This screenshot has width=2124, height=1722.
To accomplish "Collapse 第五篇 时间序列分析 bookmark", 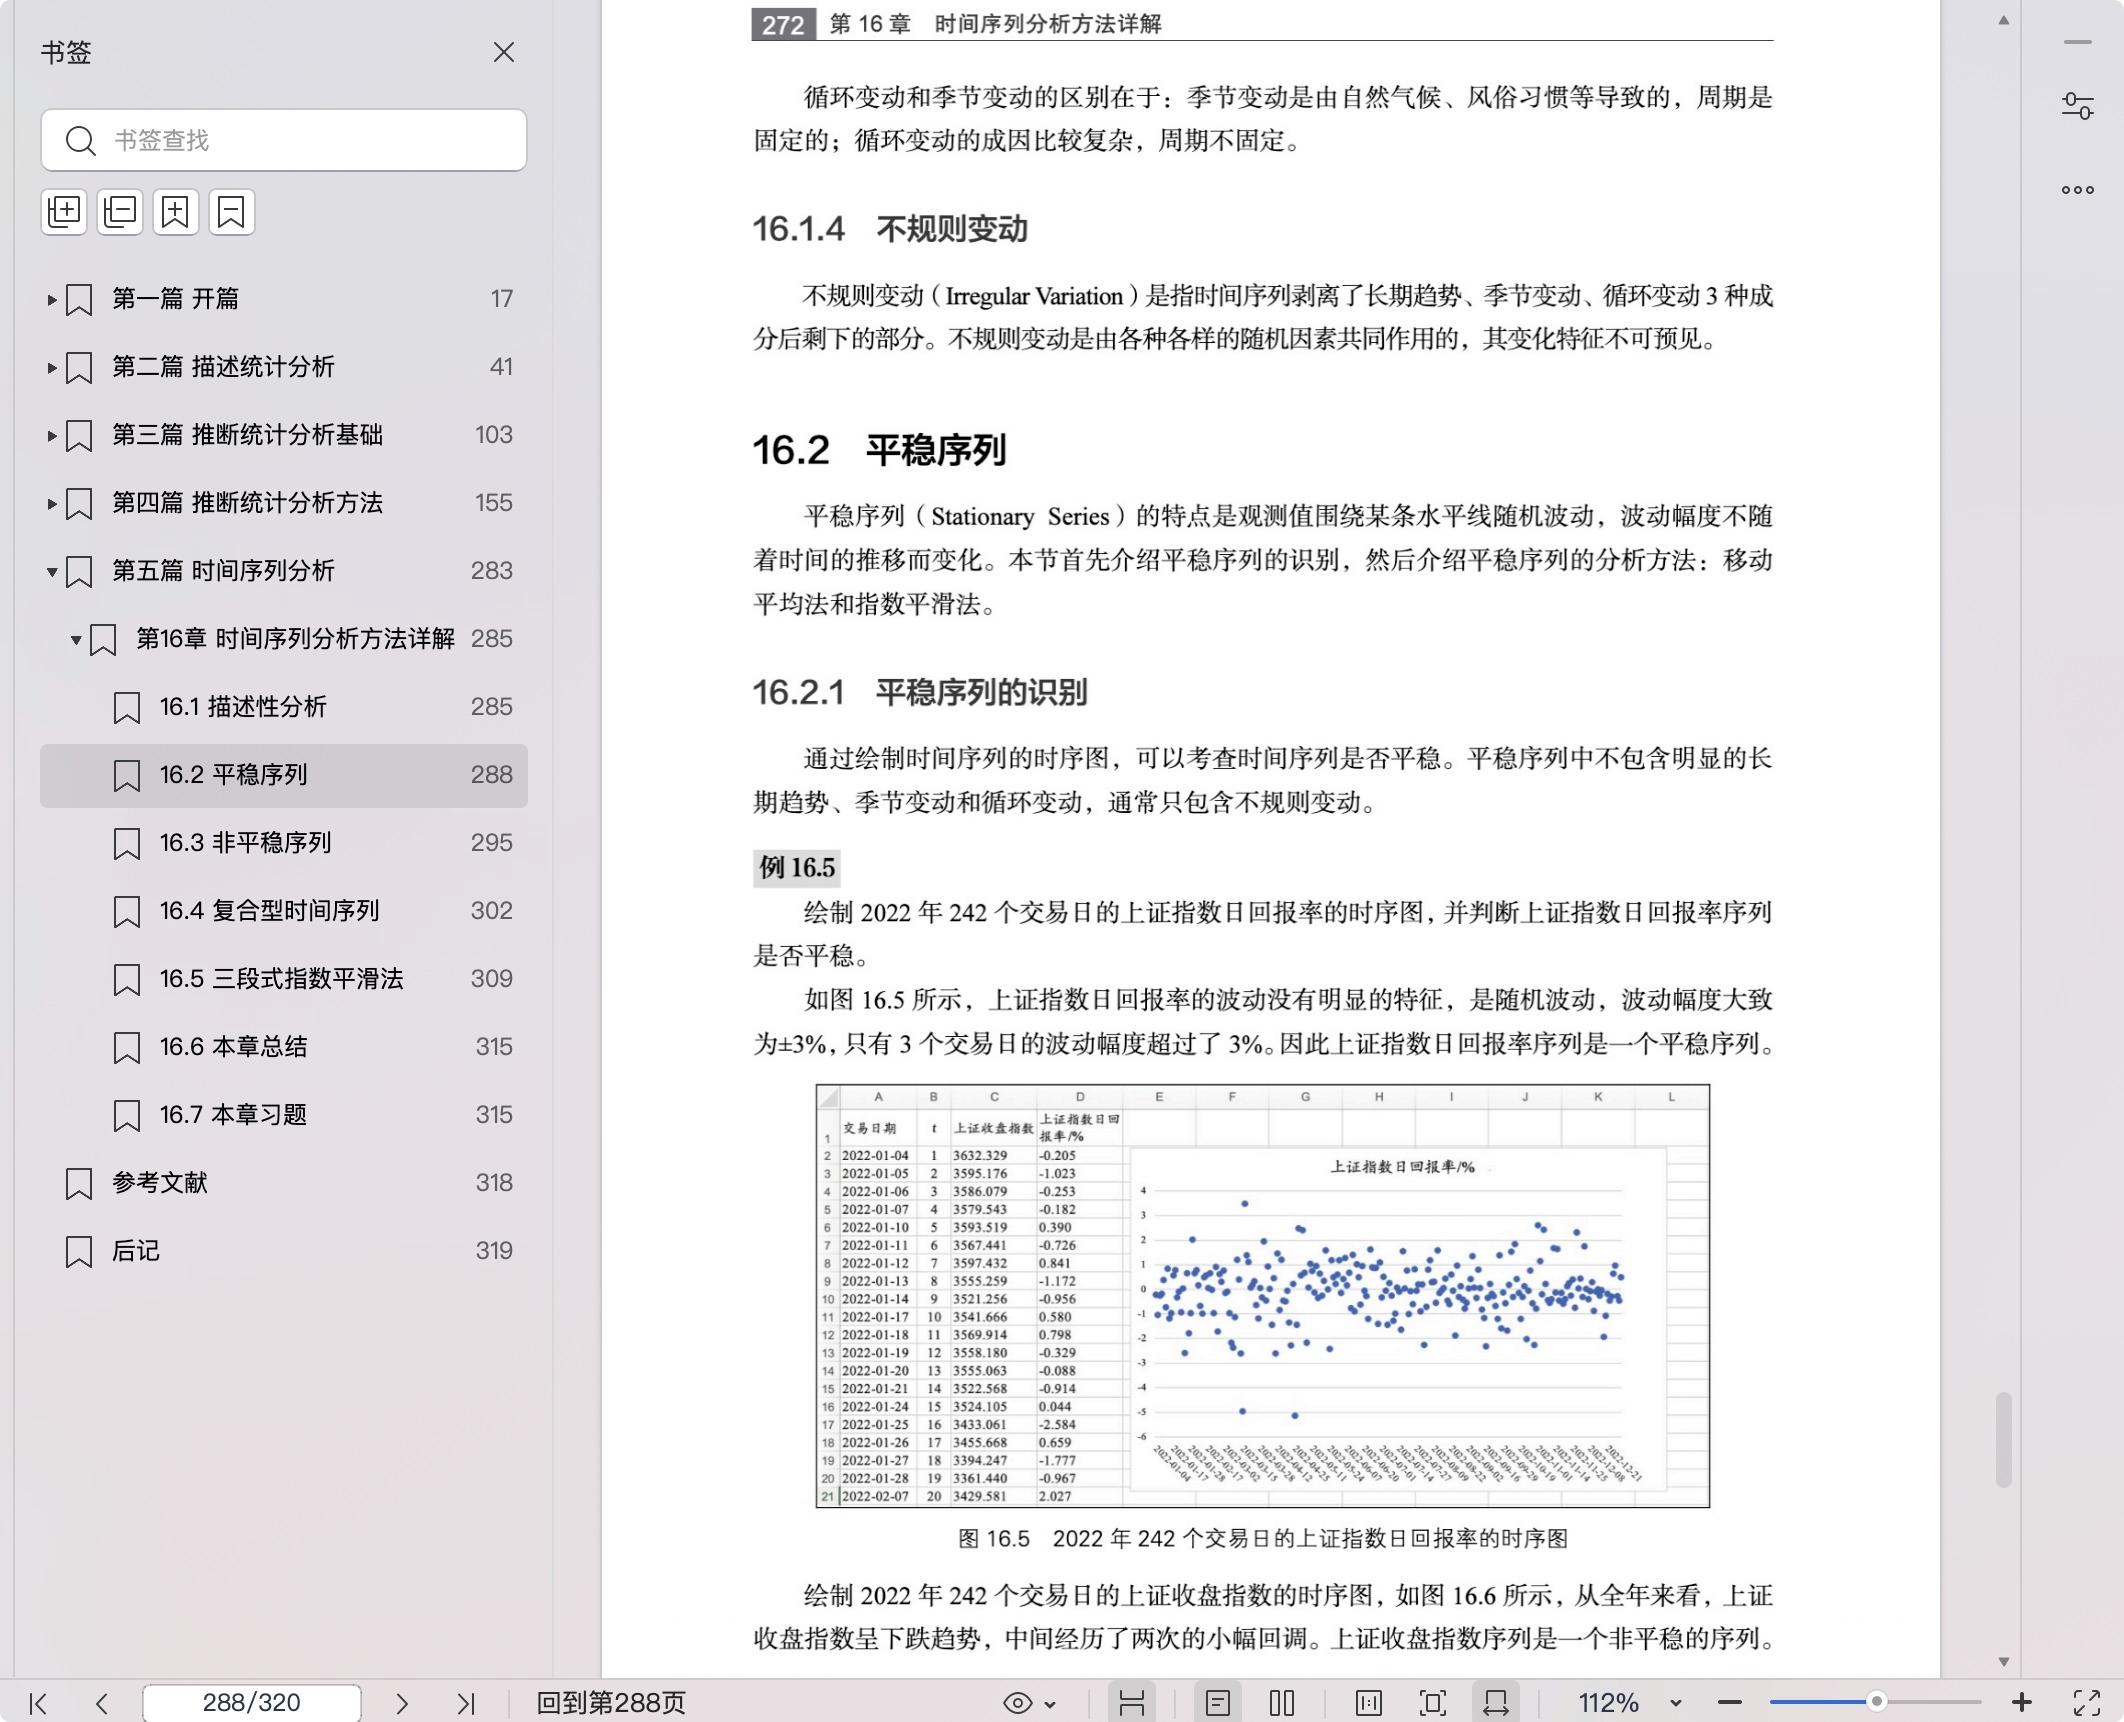I will coord(51,571).
